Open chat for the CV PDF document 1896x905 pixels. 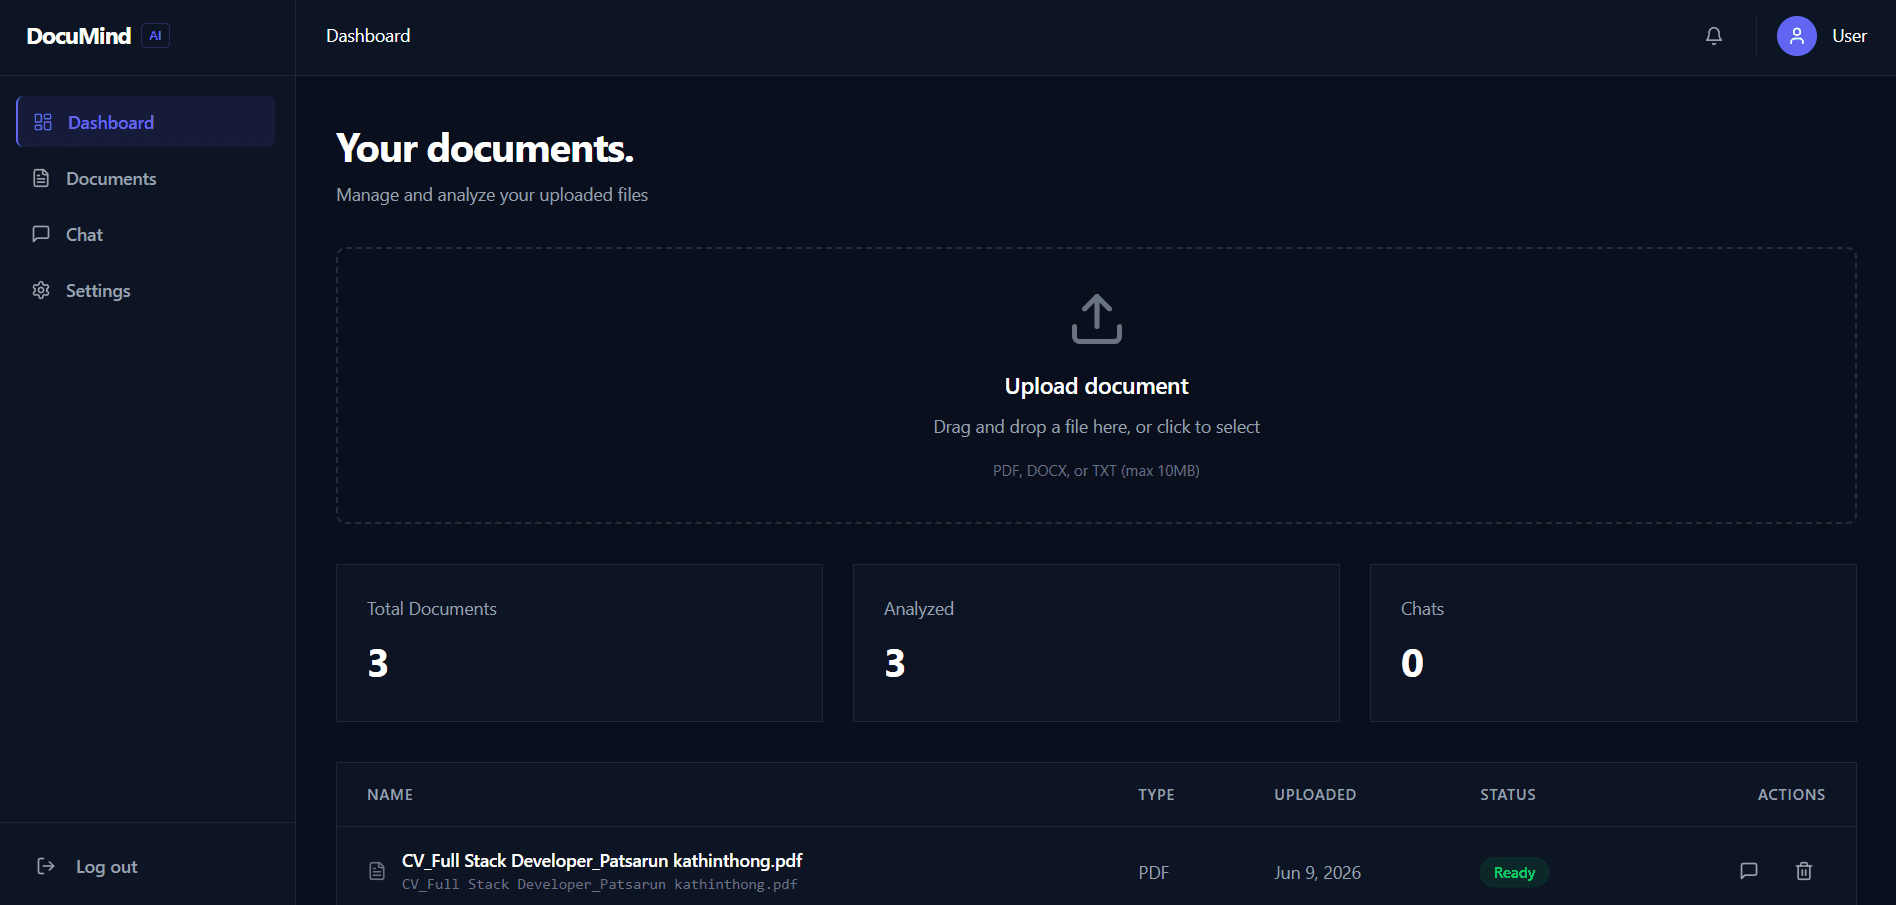(1749, 871)
